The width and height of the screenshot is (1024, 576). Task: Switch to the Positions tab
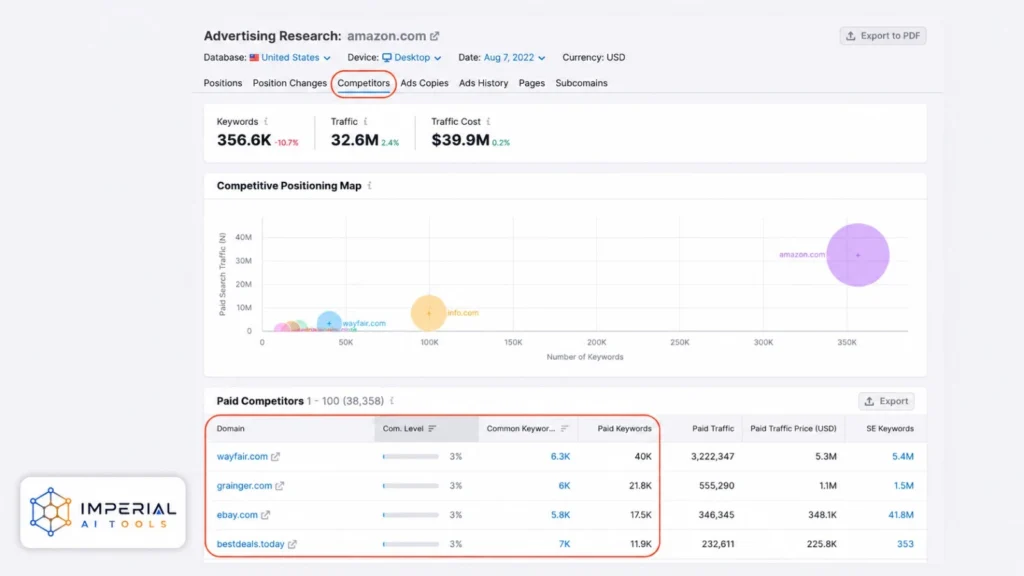(223, 83)
